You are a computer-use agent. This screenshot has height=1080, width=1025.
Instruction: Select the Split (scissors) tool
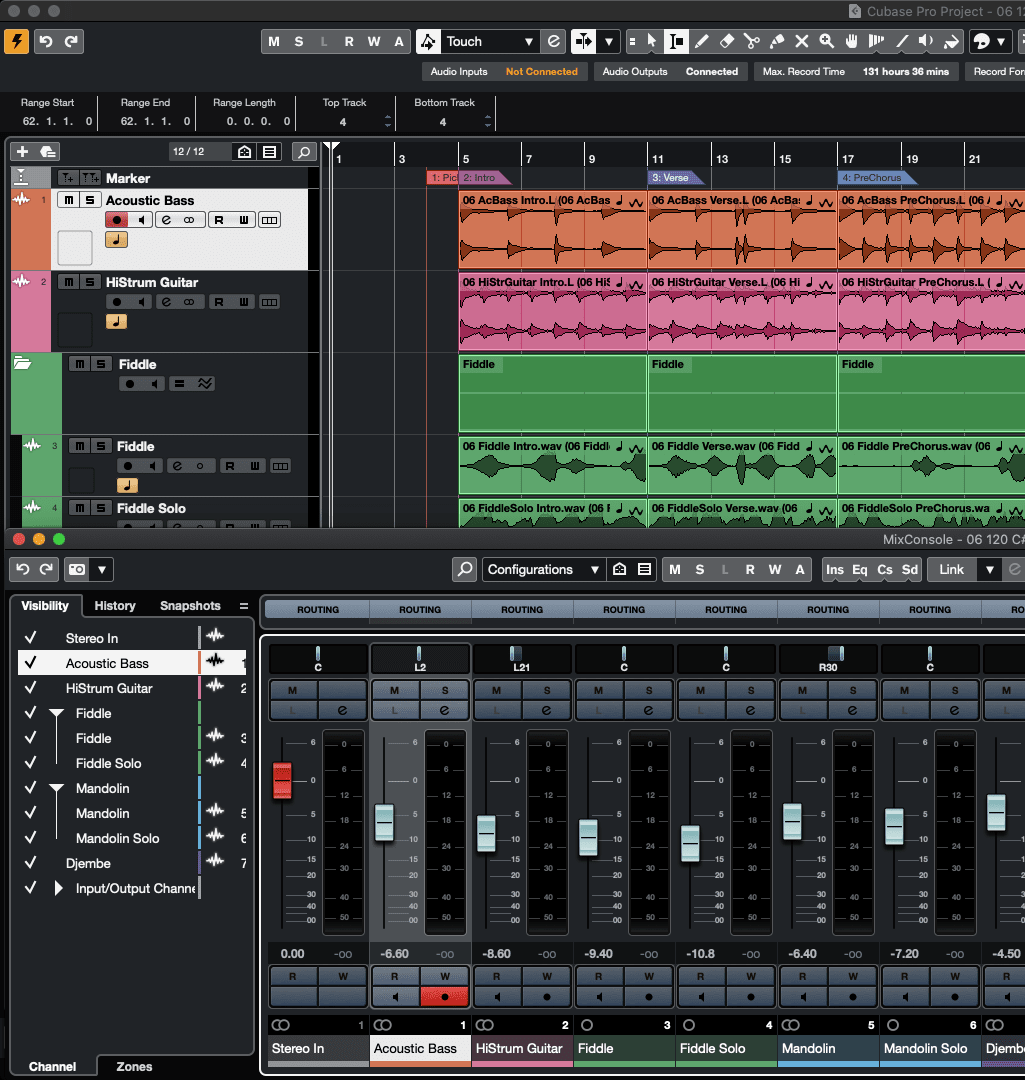(751, 42)
